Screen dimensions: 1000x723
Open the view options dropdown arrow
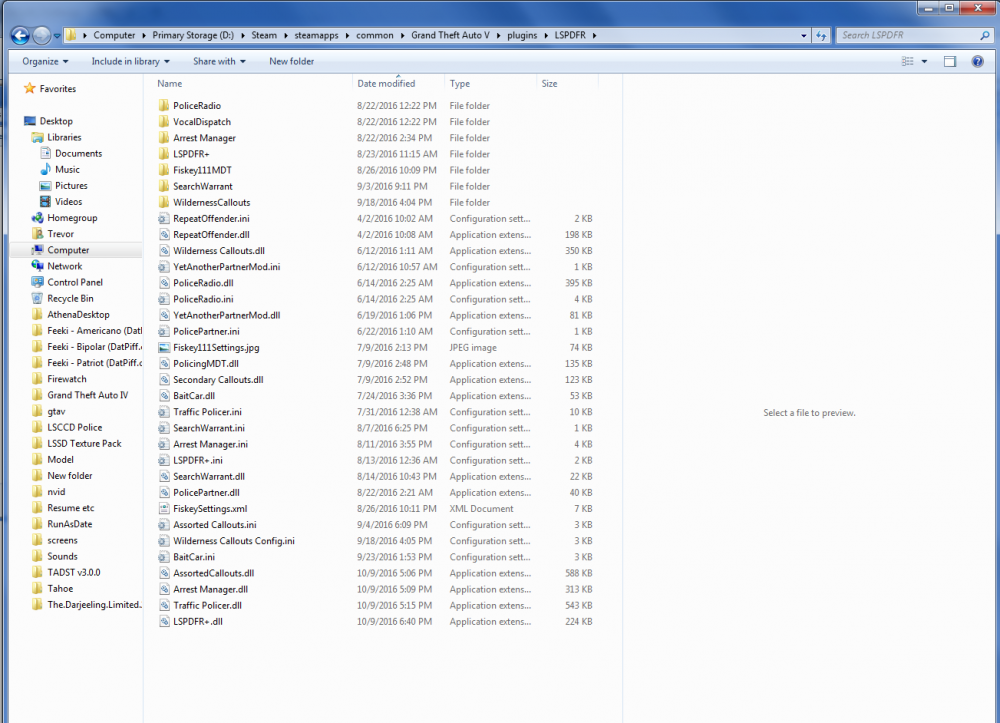pyautogui.click(x=924, y=62)
